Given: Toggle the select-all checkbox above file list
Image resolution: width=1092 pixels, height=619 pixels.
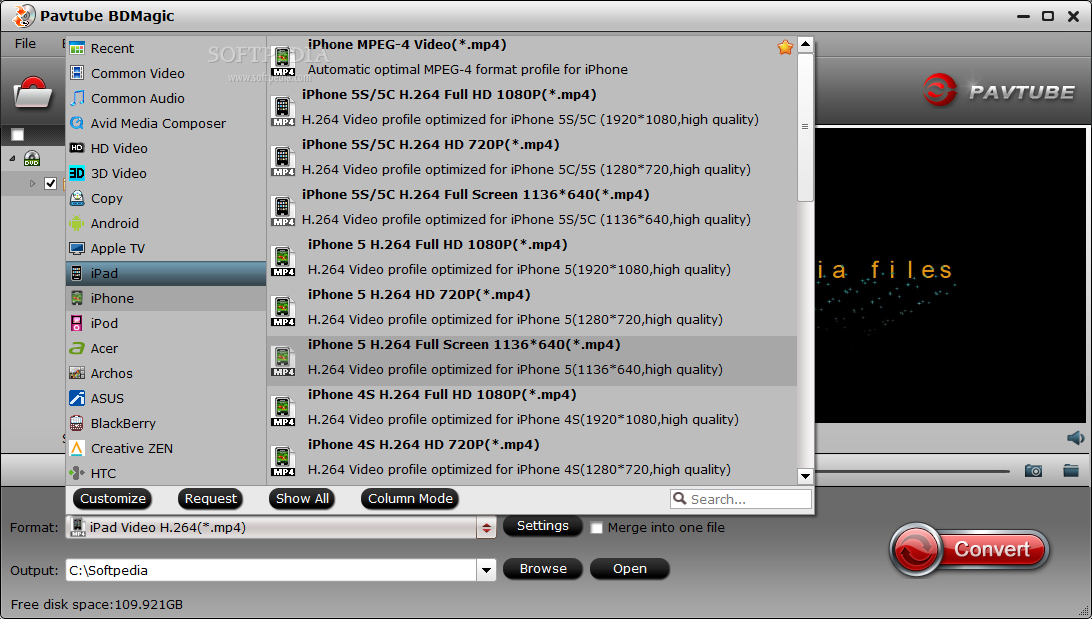Looking at the screenshot, I should tap(17, 135).
